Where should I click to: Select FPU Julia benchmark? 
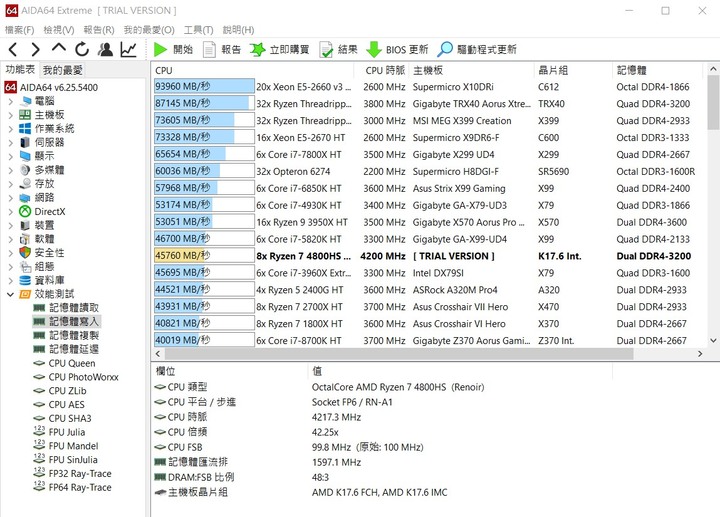click(59, 432)
